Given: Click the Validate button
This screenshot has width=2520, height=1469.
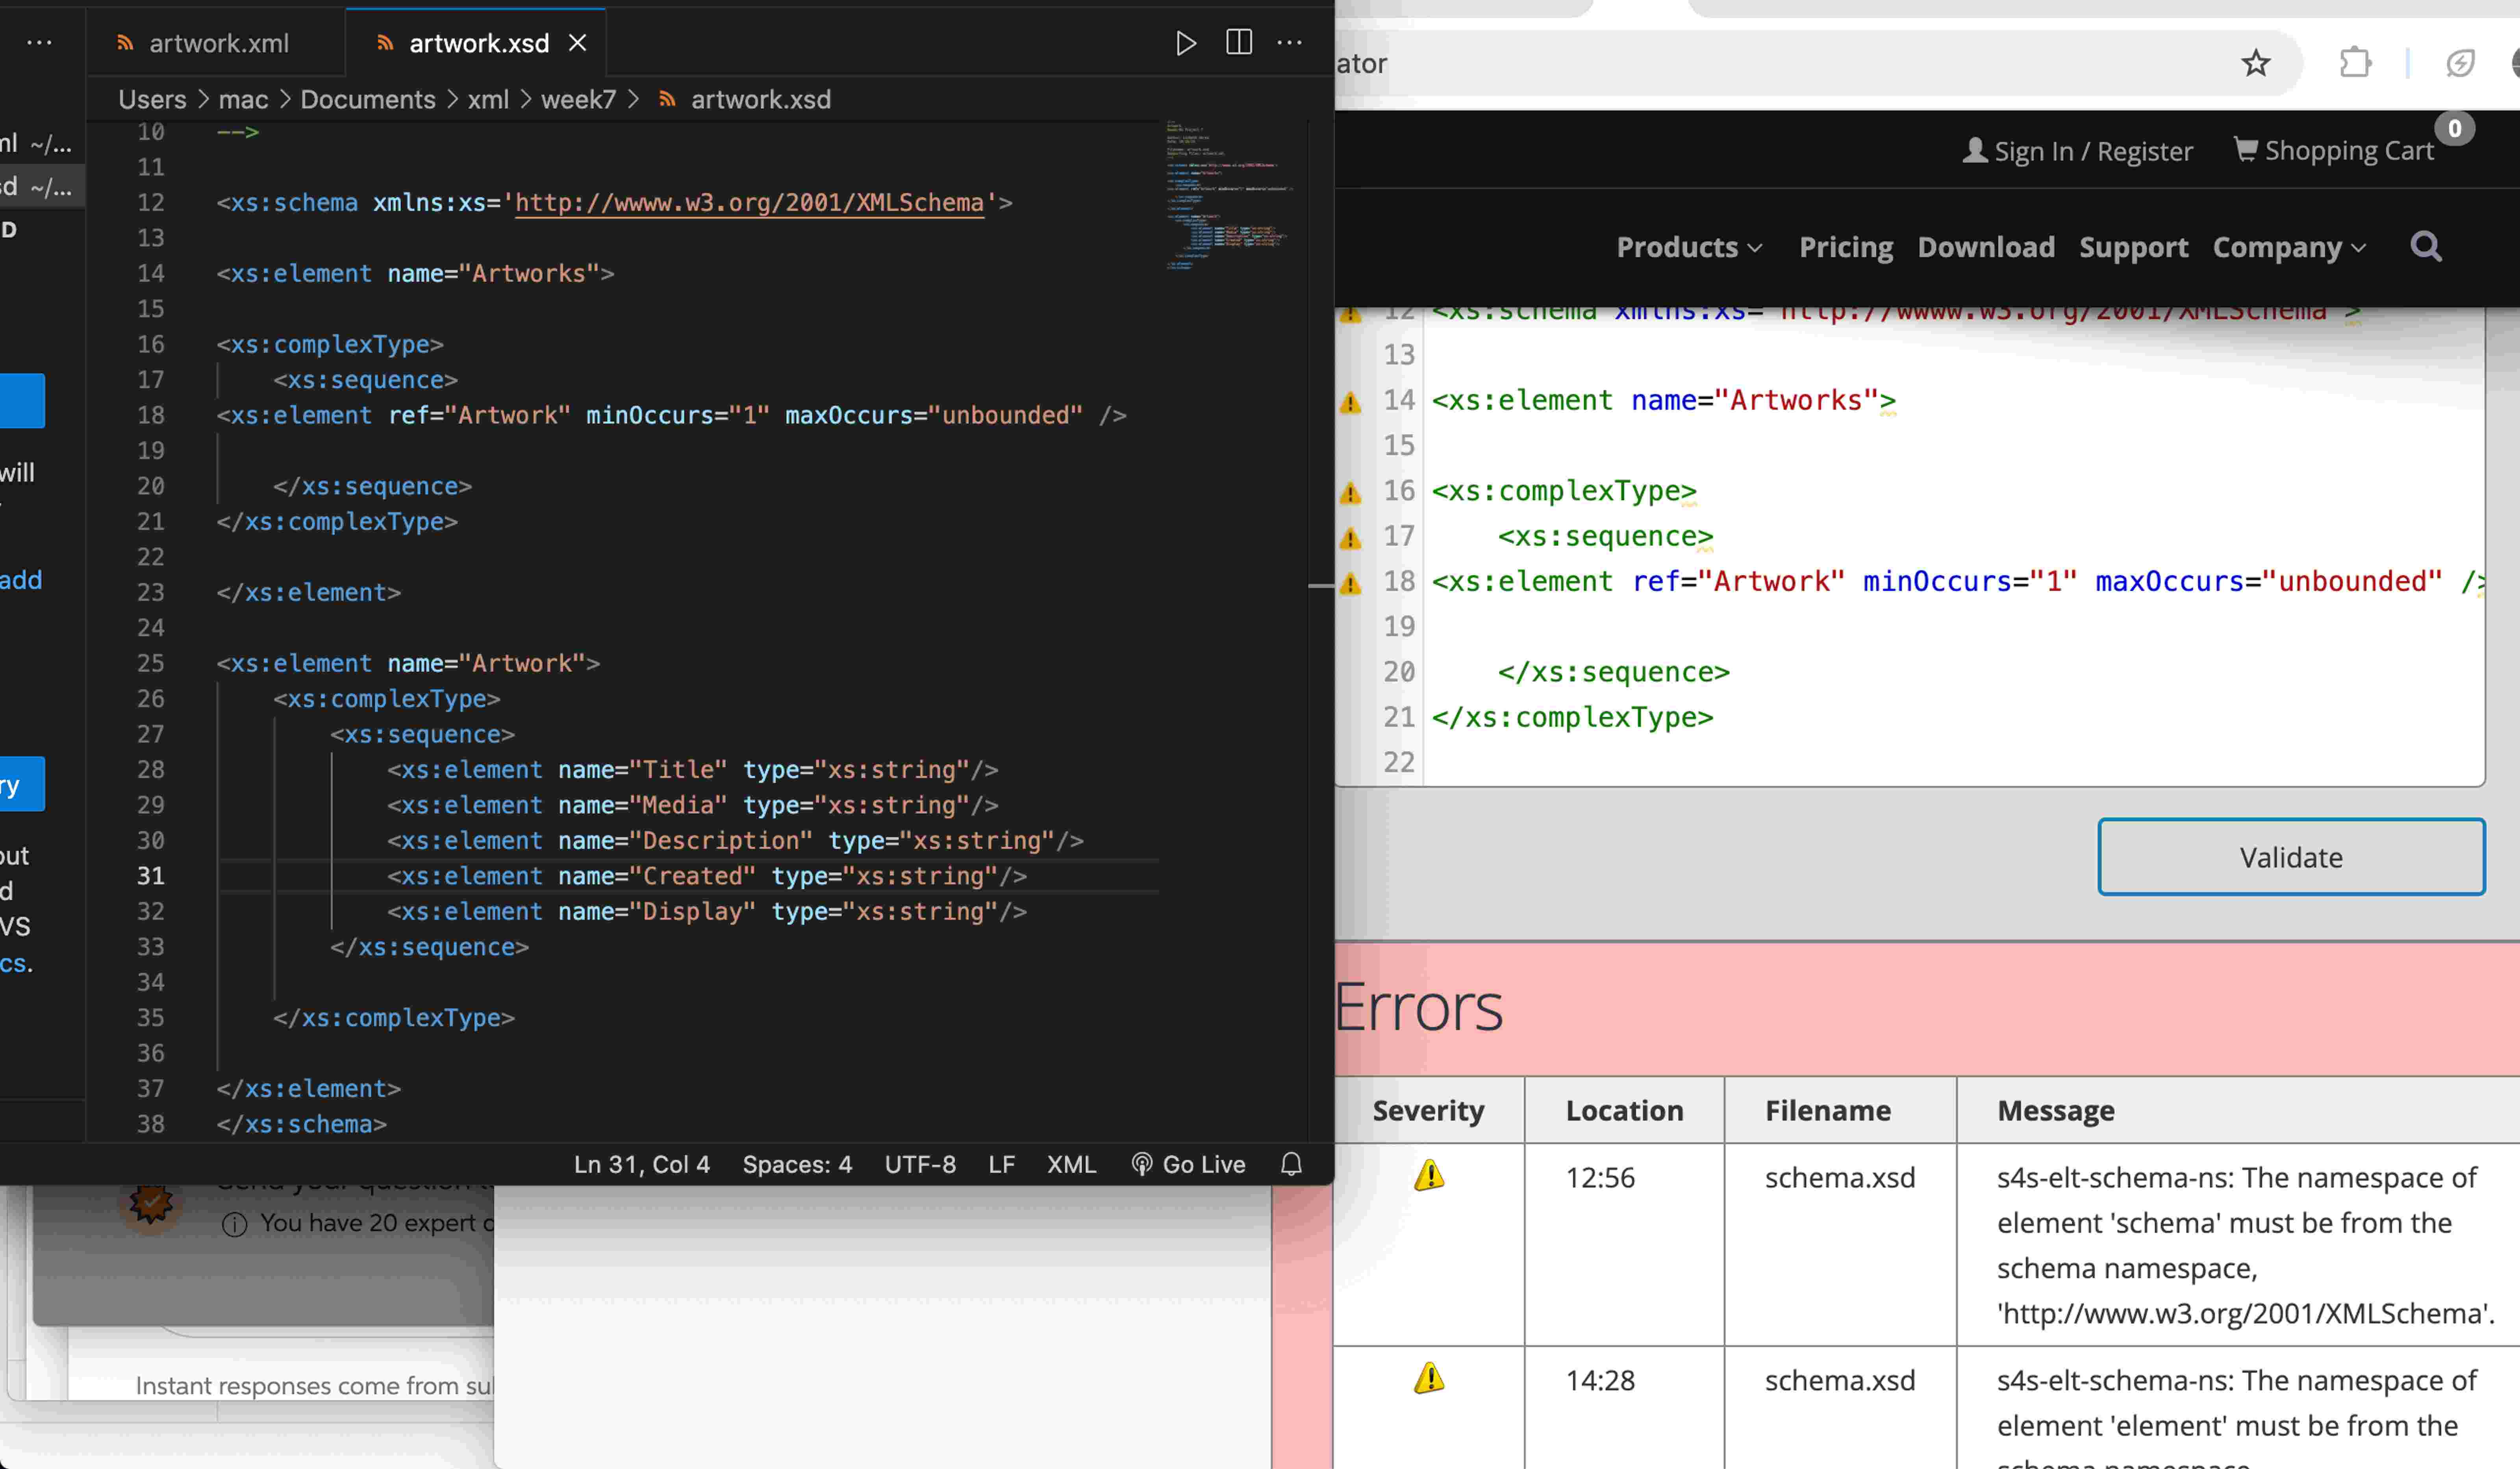Looking at the screenshot, I should 2291,857.
